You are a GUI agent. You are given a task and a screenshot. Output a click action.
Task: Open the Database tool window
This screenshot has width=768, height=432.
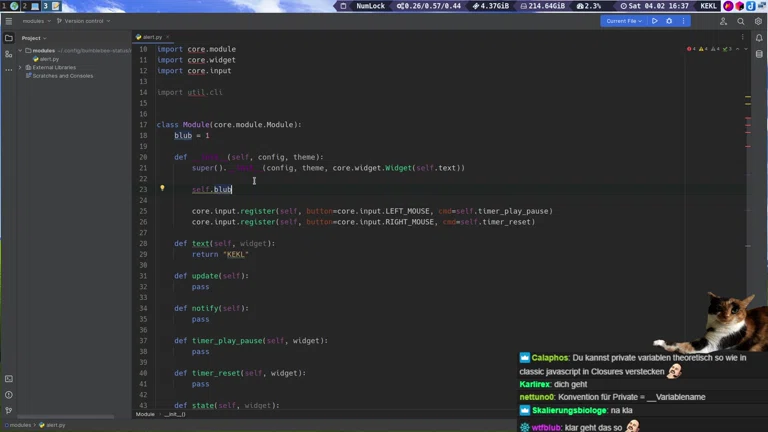759,54
